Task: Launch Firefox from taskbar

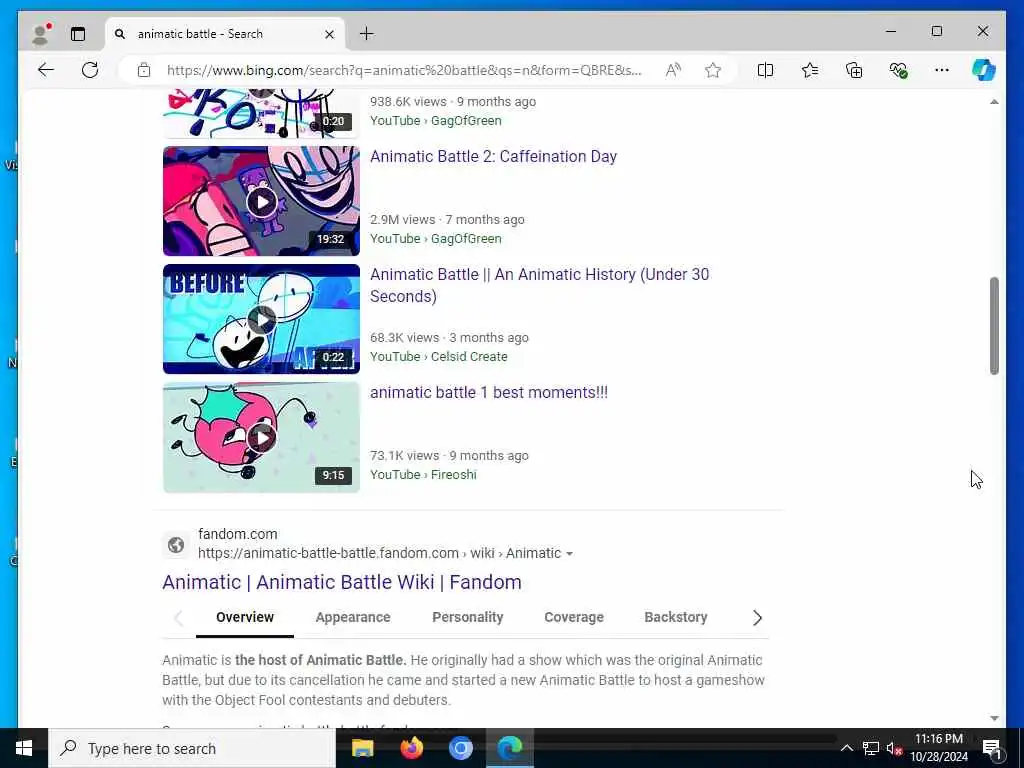Action: click(x=411, y=748)
